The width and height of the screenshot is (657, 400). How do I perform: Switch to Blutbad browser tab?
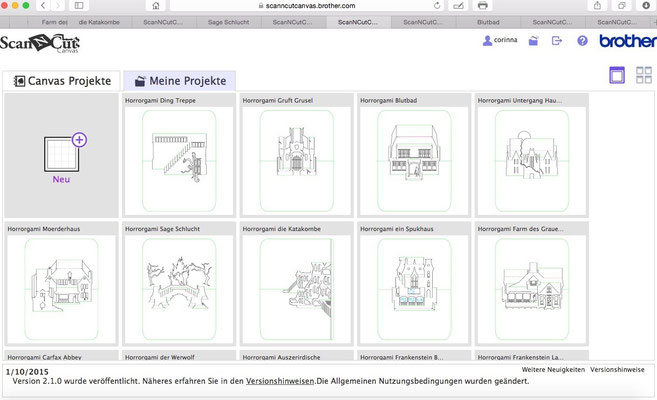click(488, 22)
